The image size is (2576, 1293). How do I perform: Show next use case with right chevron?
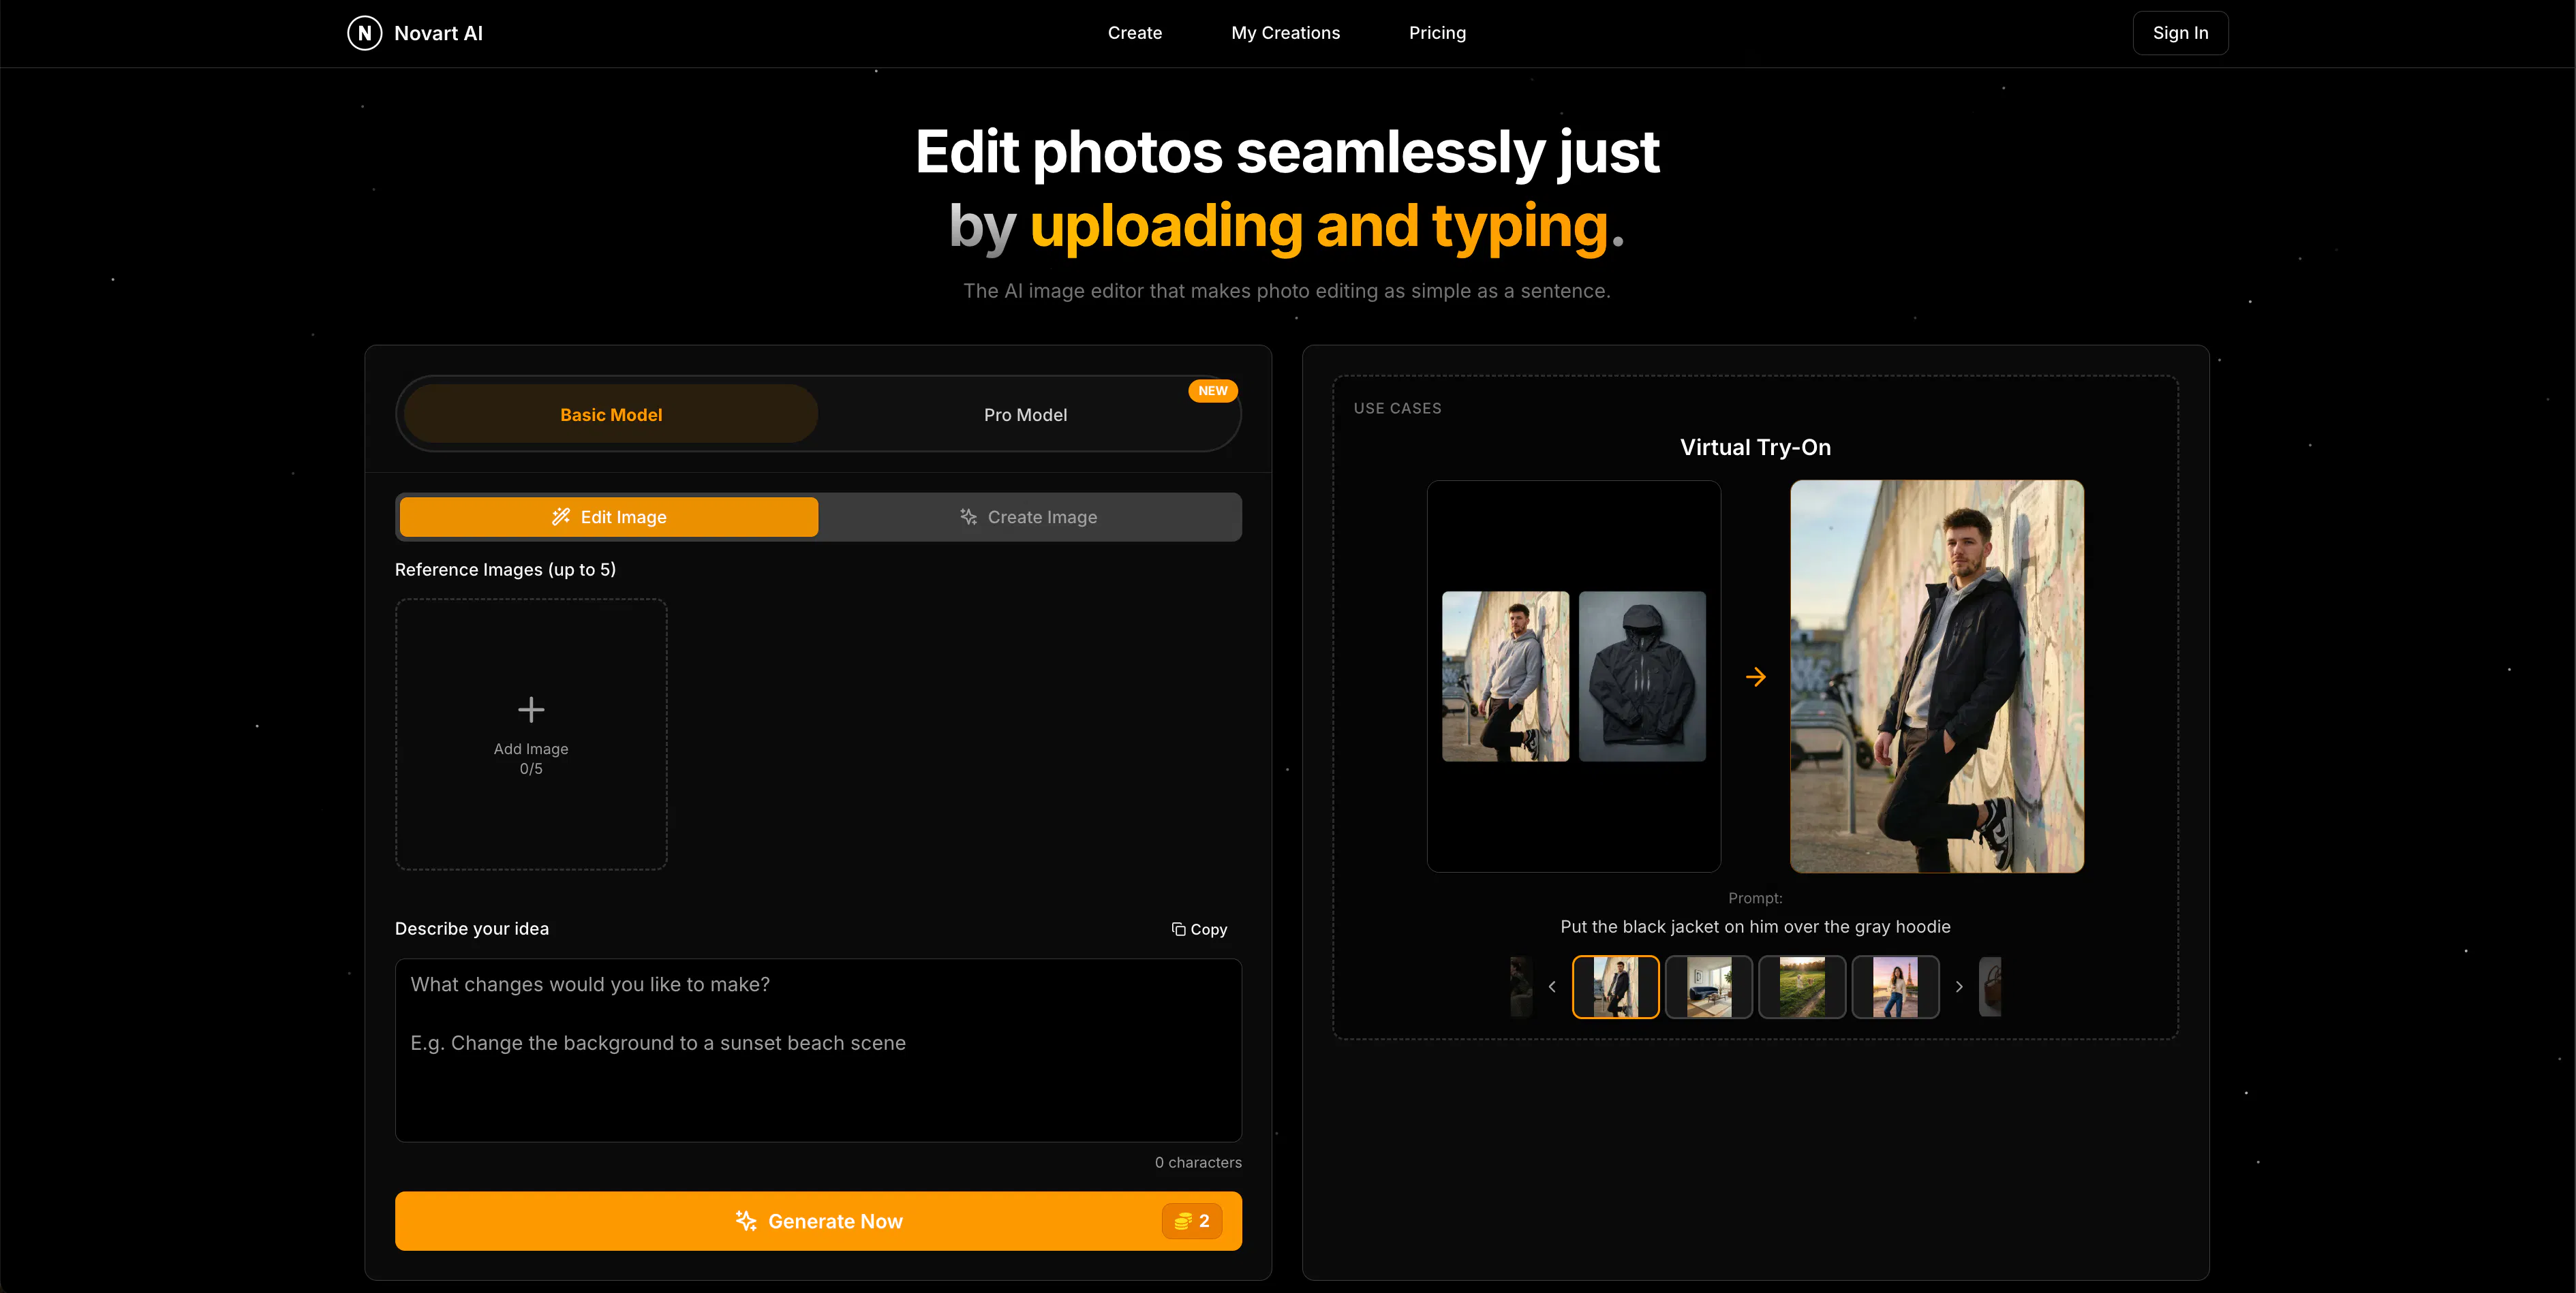[1959, 987]
